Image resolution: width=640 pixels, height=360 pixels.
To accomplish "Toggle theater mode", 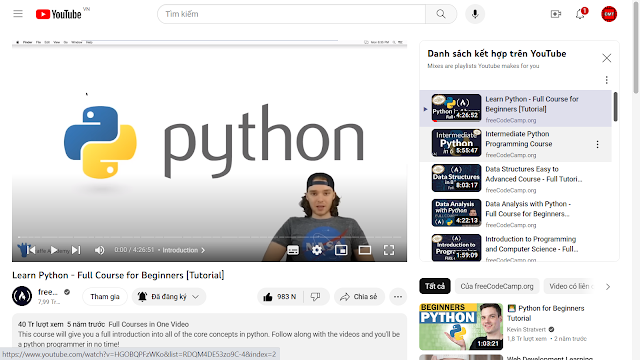I will (x=365, y=250).
